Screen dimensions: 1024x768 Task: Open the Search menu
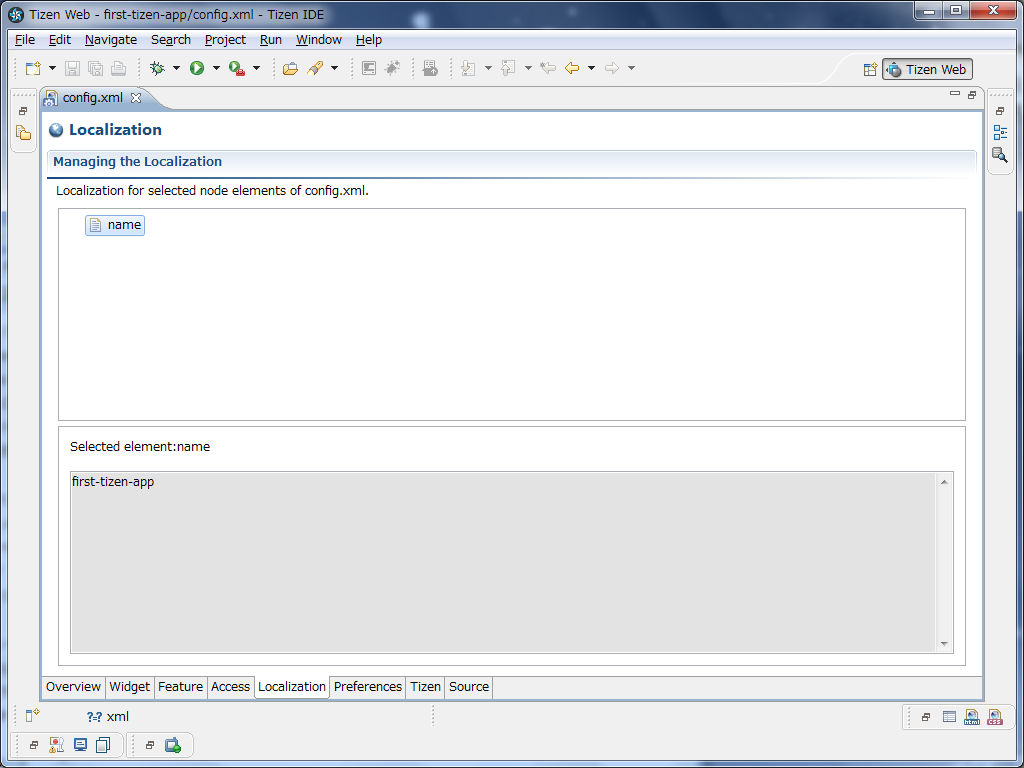click(170, 40)
